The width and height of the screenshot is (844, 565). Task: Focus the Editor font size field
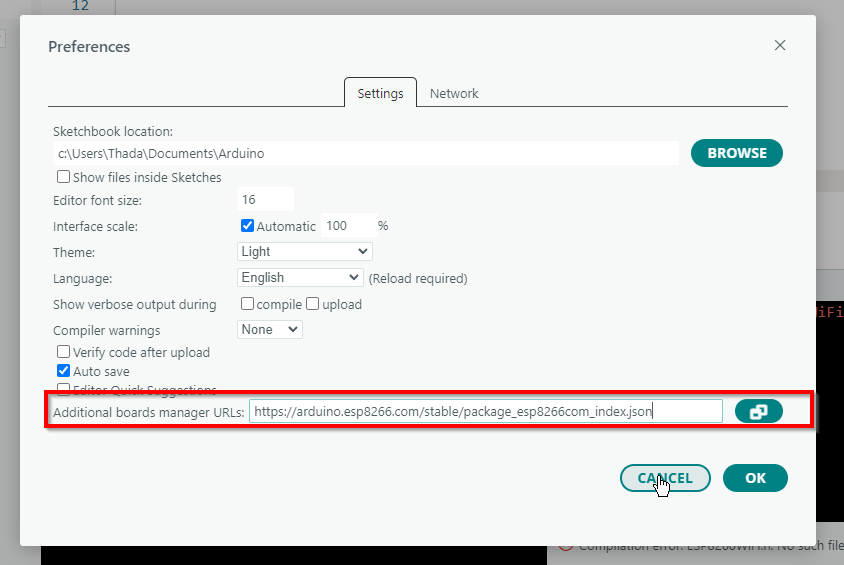coord(265,200)
